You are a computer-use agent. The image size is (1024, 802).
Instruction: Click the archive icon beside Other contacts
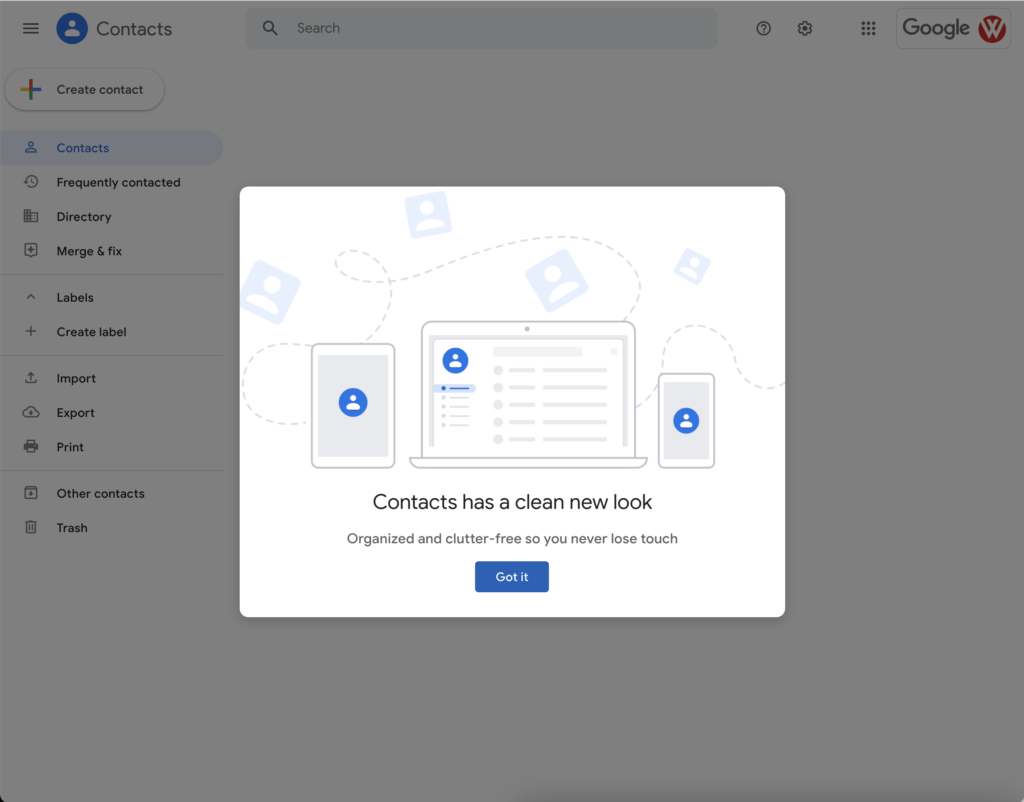(x=31, y=493)
